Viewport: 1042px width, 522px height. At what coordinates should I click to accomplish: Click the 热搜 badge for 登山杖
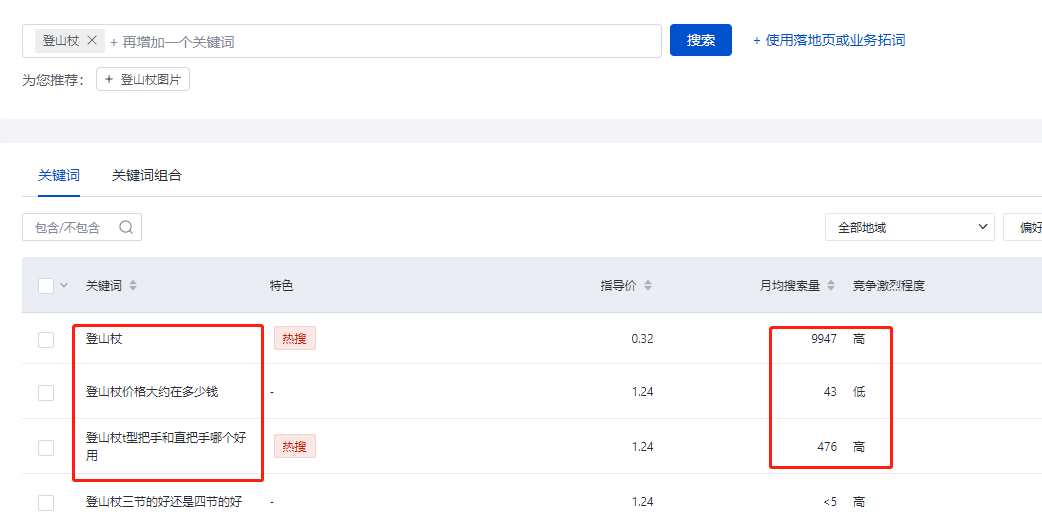click(294, 339)
